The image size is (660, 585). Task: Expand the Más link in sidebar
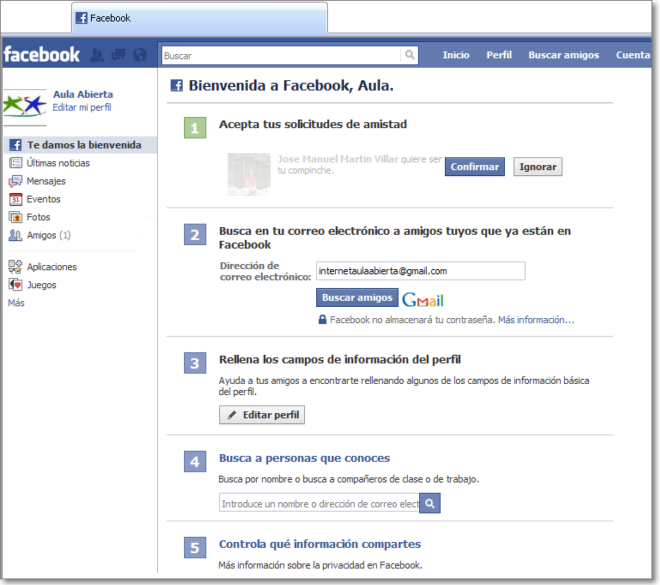(x=16, y=303)
